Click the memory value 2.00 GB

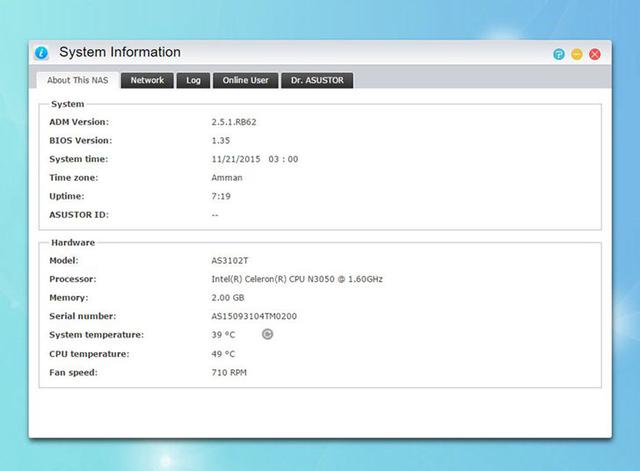pos(228,297)
